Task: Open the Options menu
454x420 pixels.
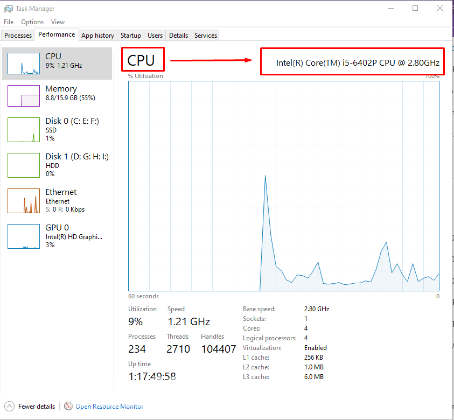Action: coord(32,22)
